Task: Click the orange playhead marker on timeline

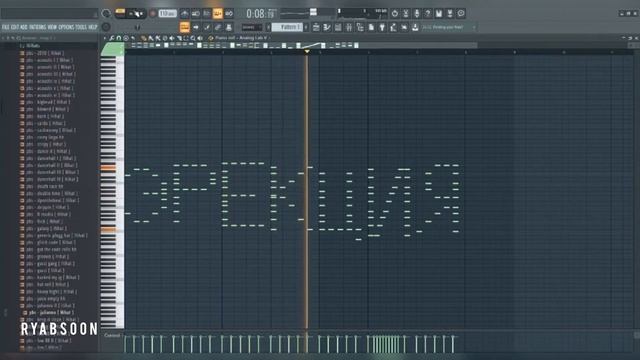Action: point(307,52)
